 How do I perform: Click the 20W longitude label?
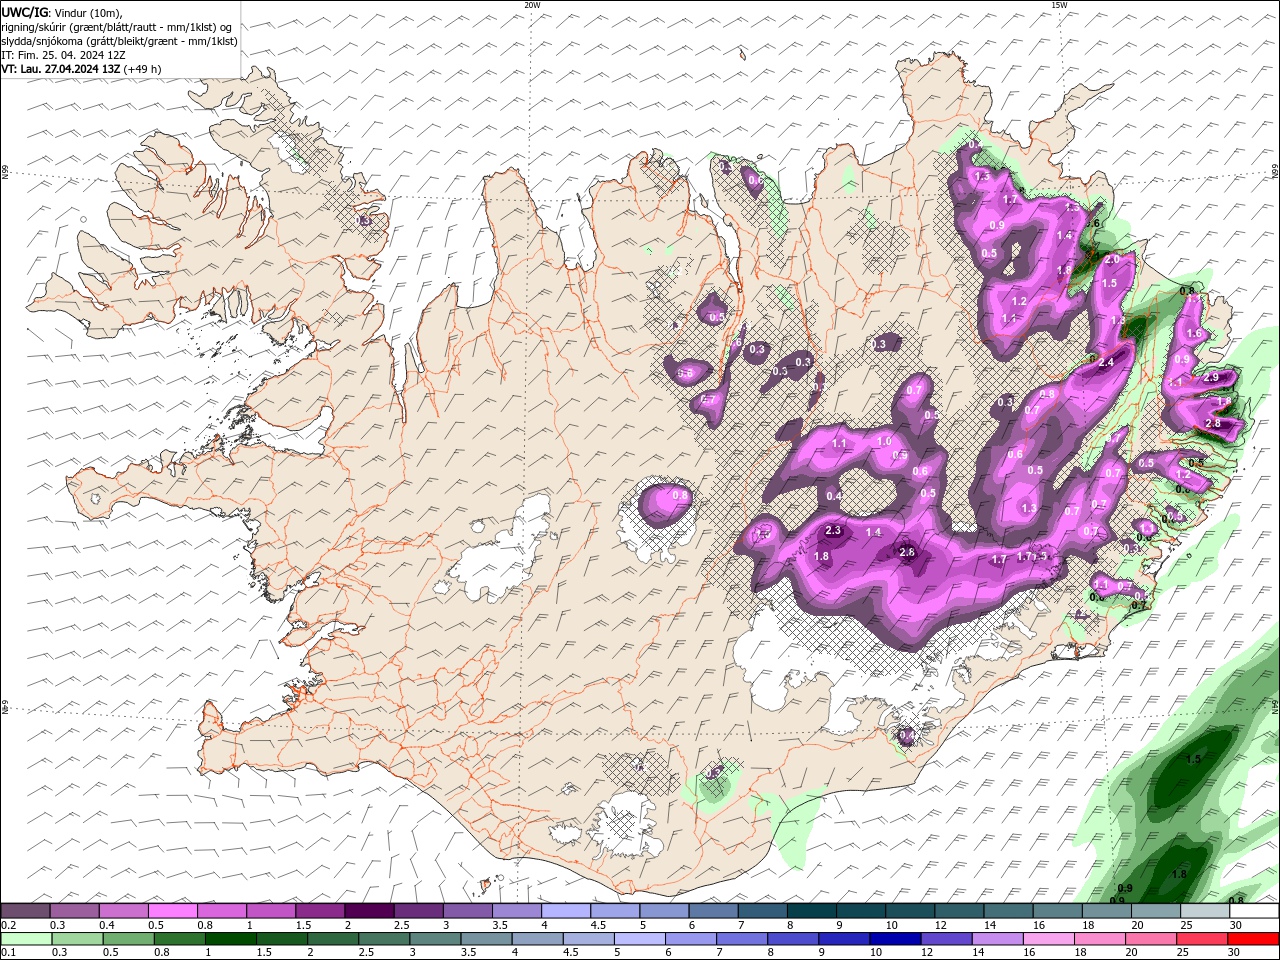coord(532,5)
